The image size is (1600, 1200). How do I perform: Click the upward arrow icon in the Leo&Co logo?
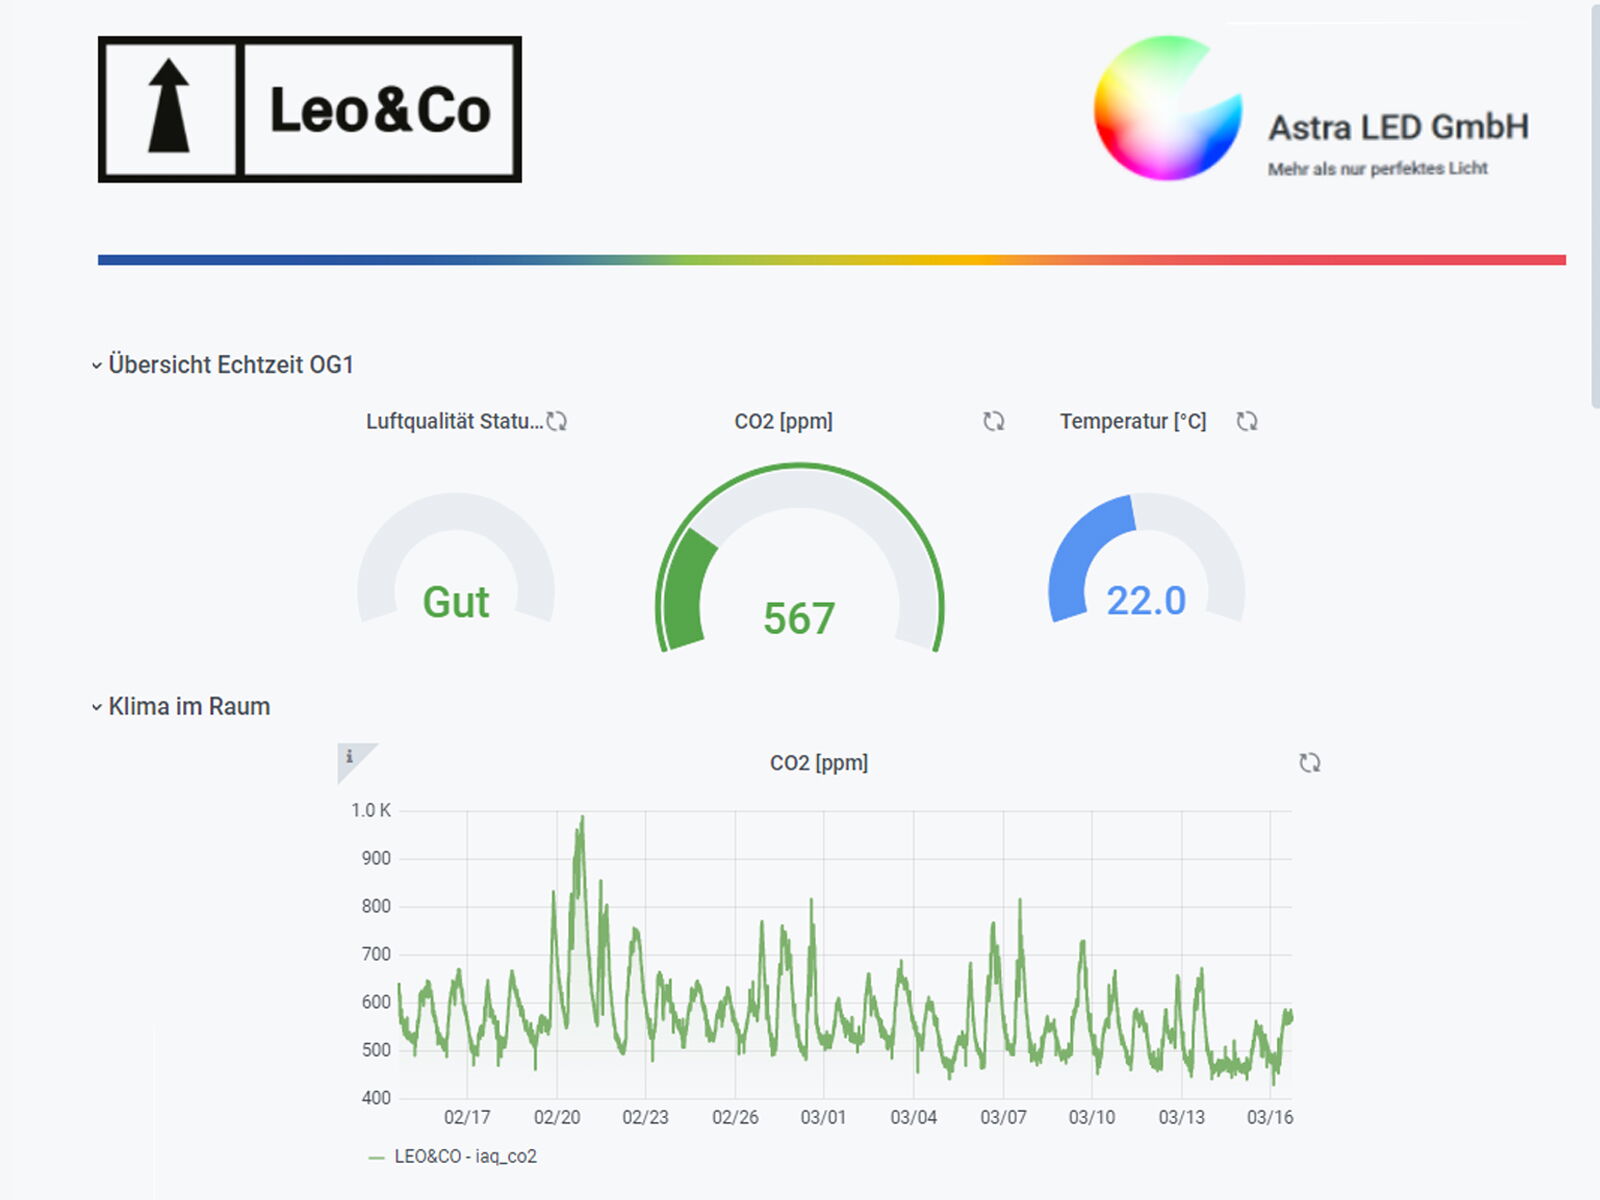[x=169, y=108]
